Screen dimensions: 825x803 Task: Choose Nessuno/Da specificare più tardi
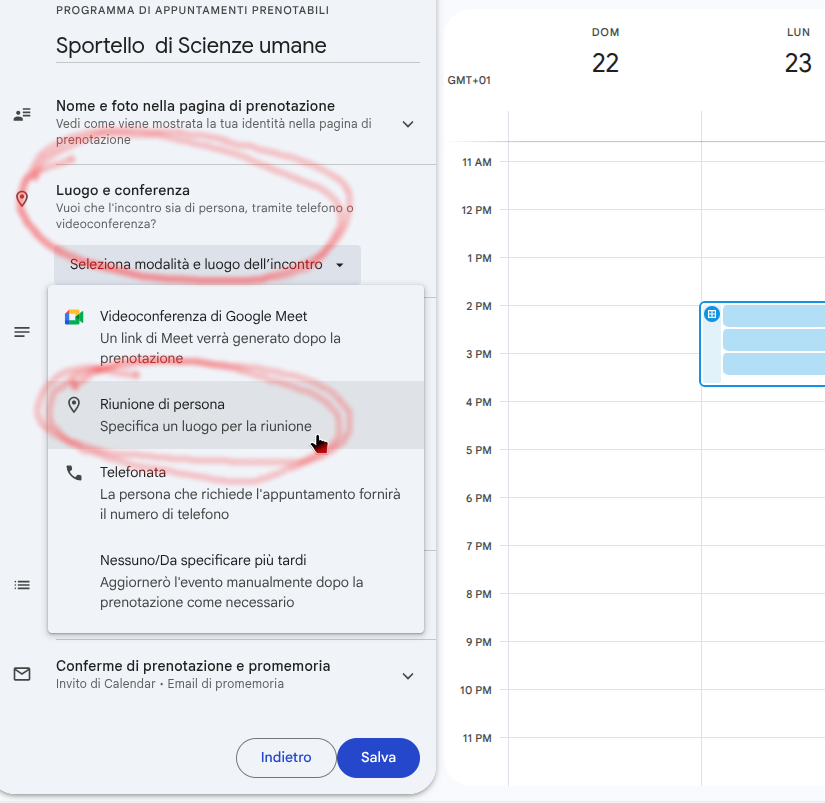coord(236,581)
